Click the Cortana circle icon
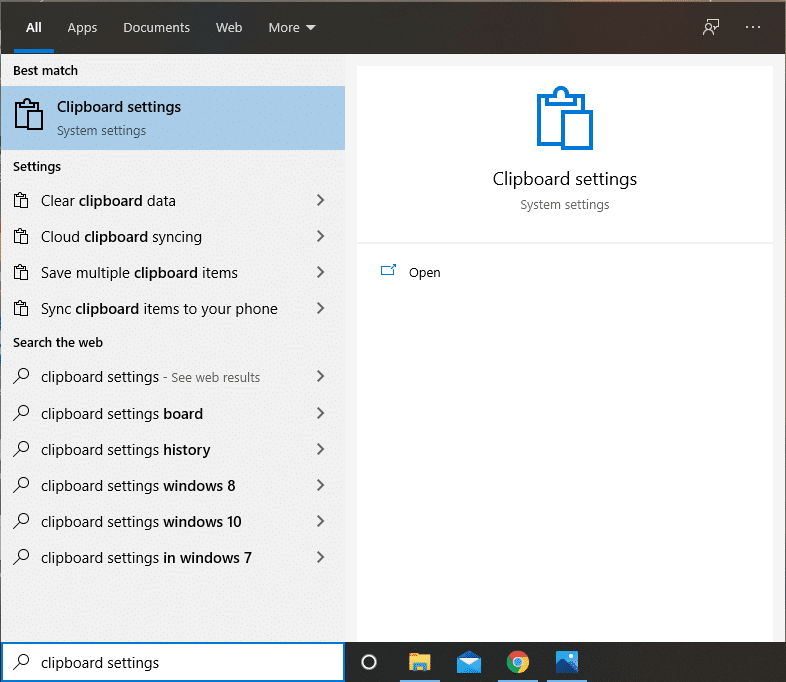786x682 pixels. tap(368, 662)
